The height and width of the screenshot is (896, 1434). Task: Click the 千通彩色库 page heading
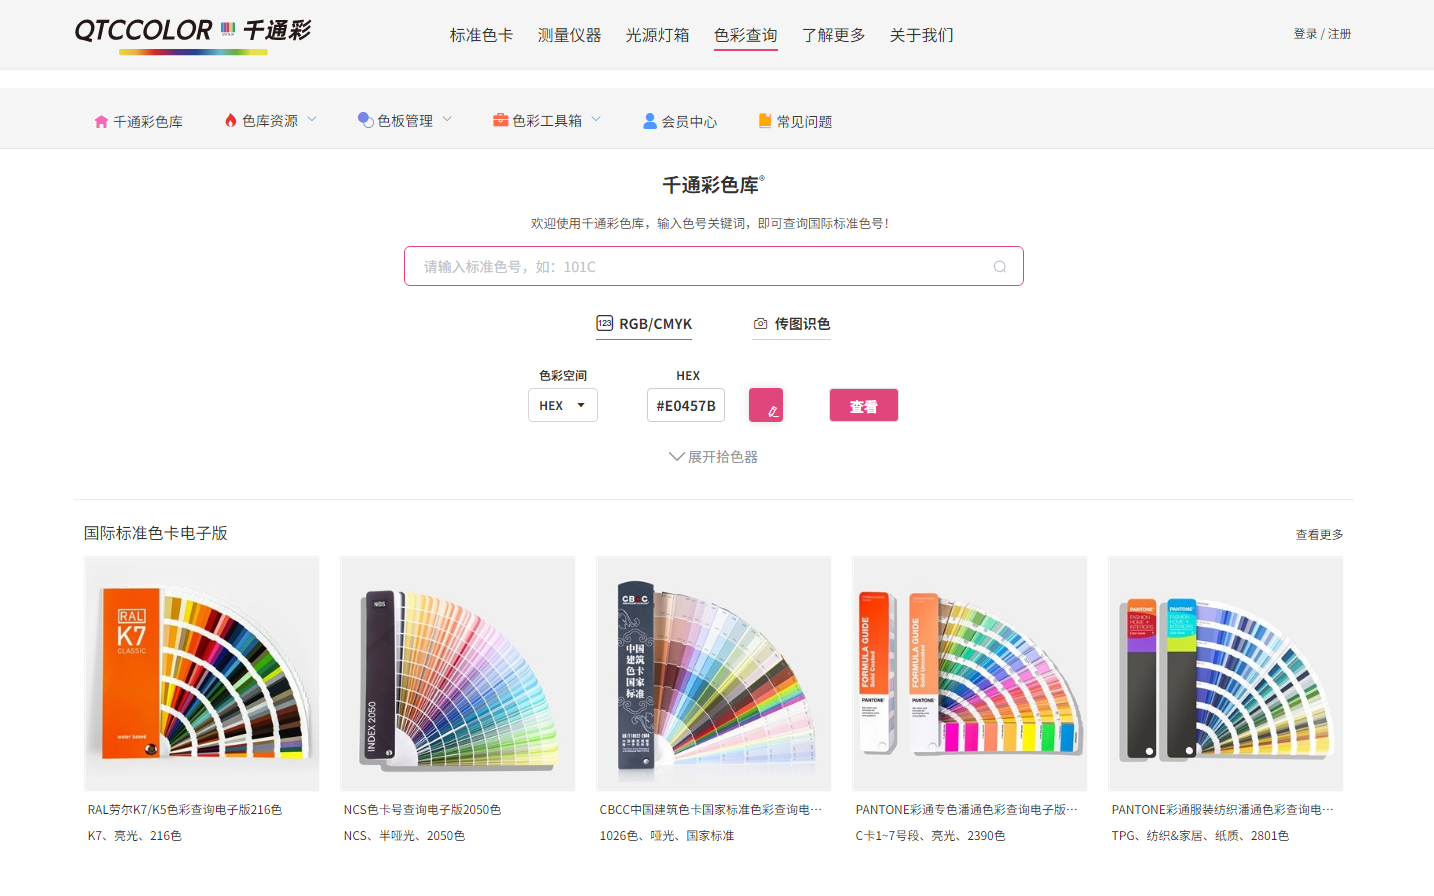(713, 185)
